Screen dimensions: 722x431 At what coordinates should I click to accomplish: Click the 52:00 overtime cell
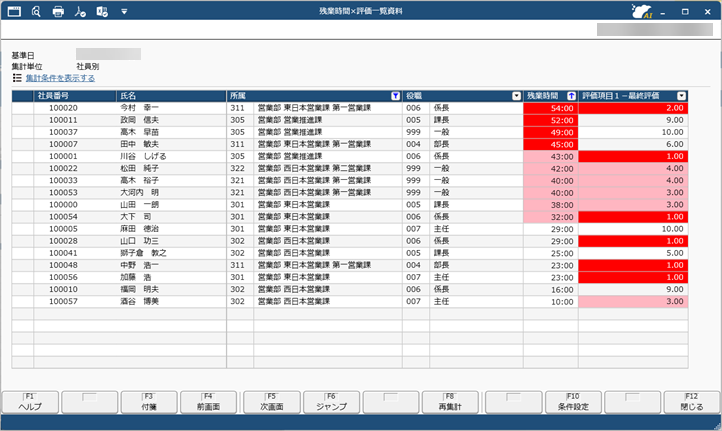[x=551, y=120]
